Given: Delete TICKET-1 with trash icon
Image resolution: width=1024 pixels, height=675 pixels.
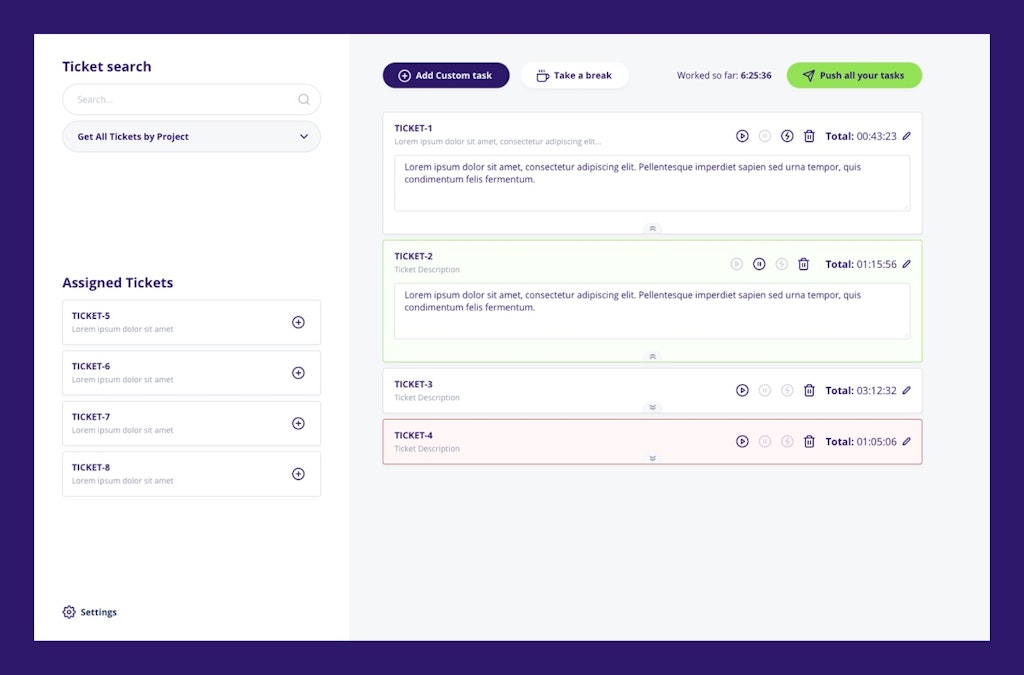Looking at the screenshot, I should pyautogui.click(x=809, y=136).
